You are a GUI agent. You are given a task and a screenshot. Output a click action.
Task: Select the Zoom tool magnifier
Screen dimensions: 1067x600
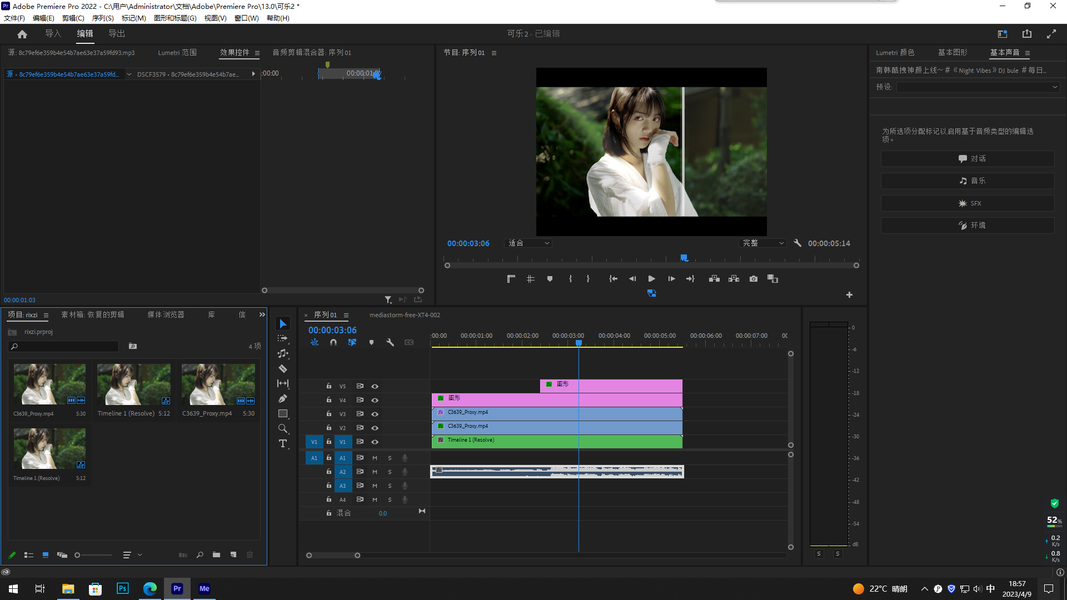tap(283, 429)
